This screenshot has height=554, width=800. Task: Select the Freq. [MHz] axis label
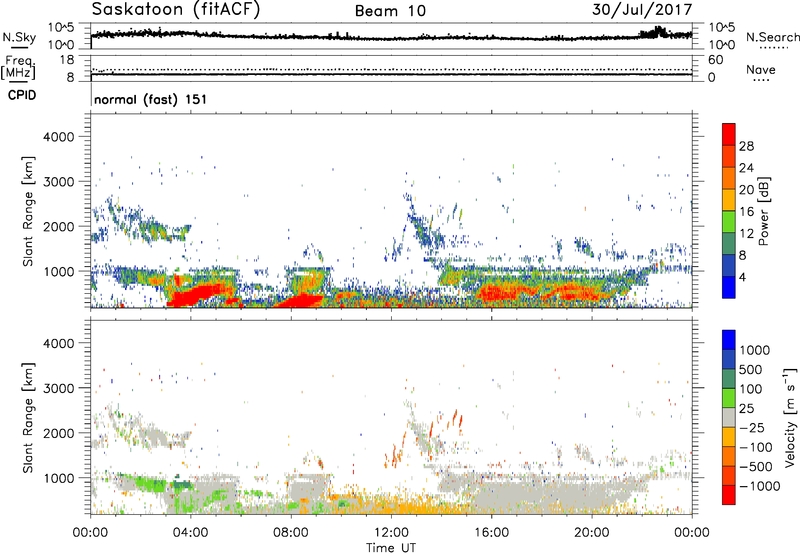tap(18, 67)
